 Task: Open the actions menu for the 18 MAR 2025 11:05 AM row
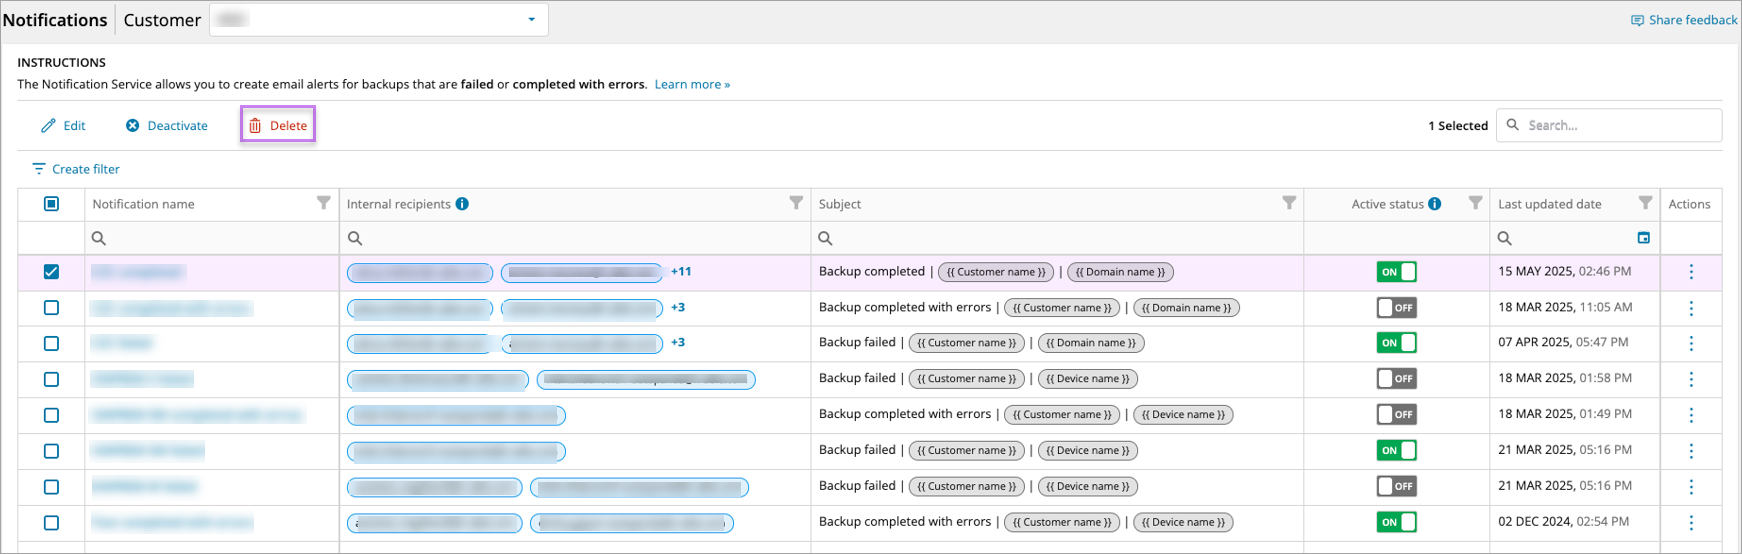pos(1691,308)
